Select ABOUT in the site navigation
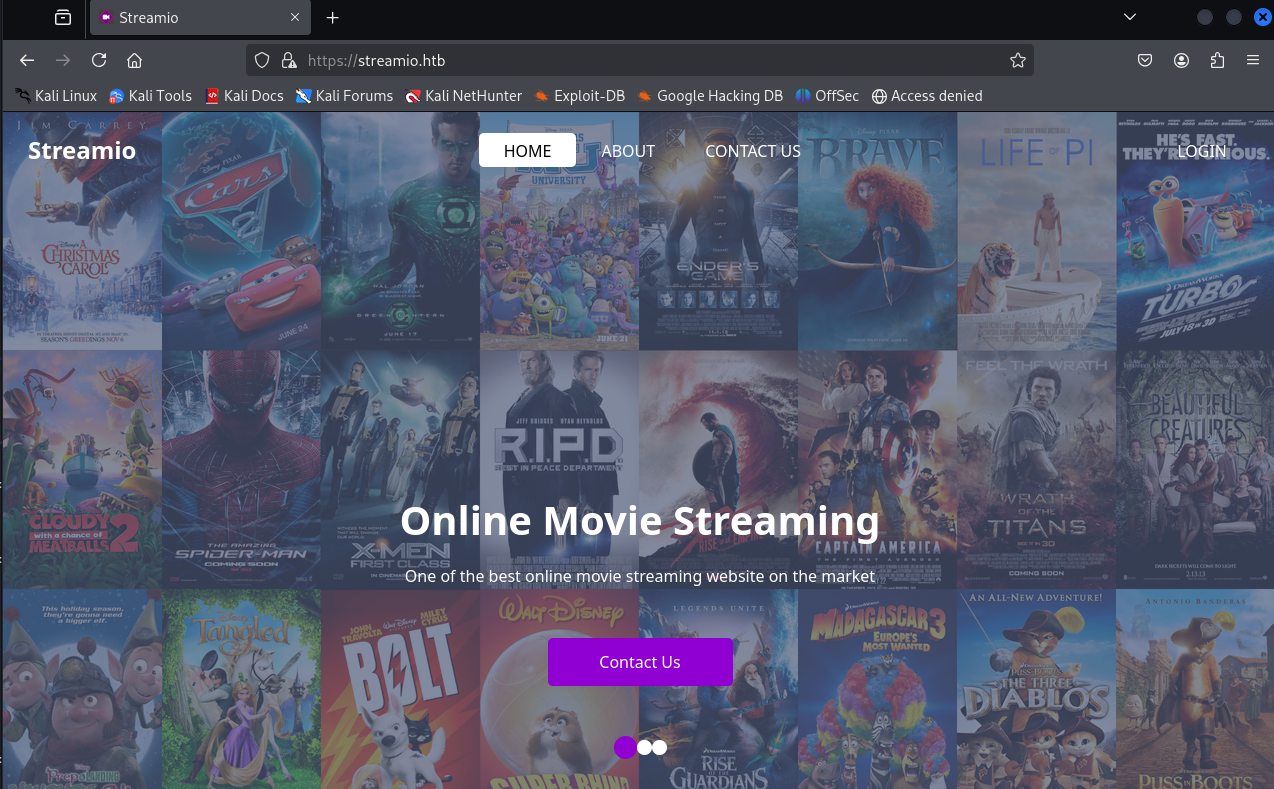This screenshot has width=1274, height=789. point(628,151)
